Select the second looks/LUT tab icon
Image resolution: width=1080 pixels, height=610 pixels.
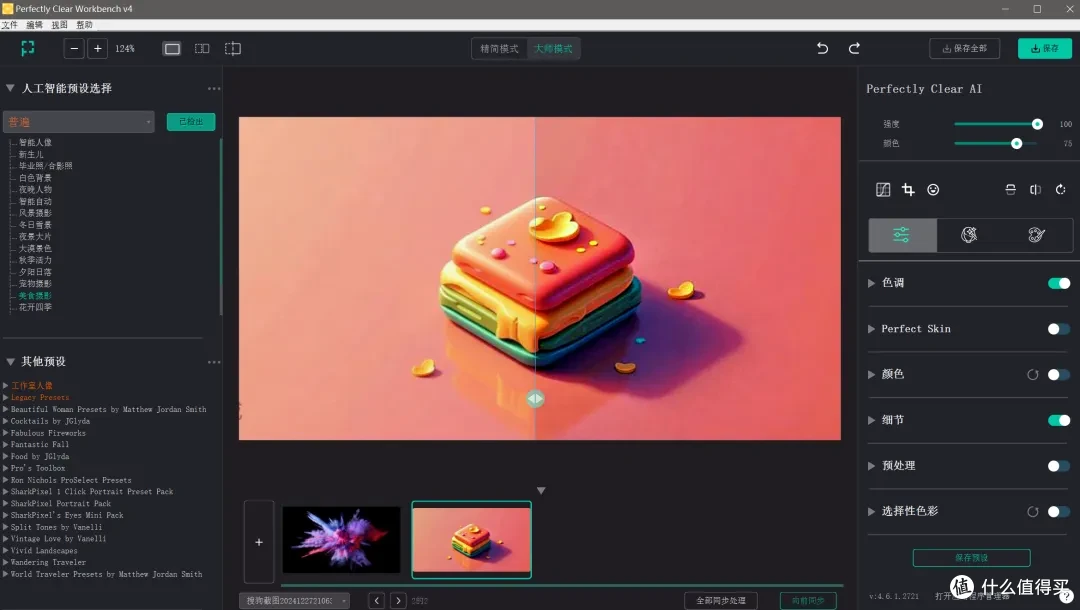coord(969,235)
